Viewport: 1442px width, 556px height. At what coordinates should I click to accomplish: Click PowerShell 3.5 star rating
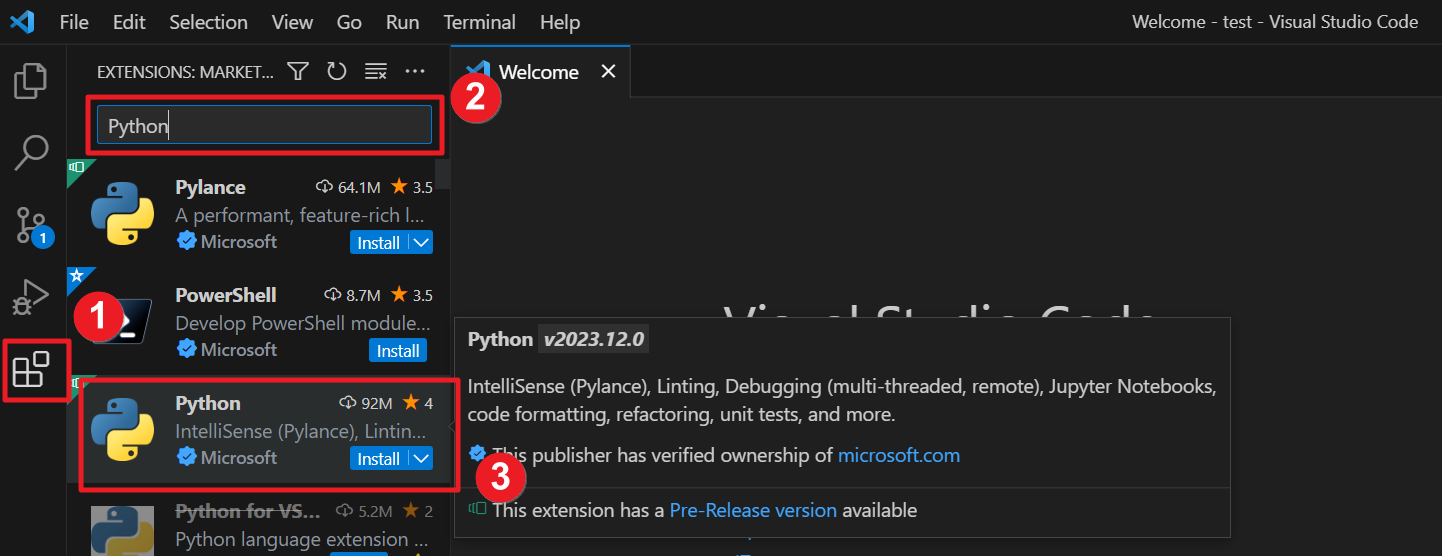tap(412, 295)
